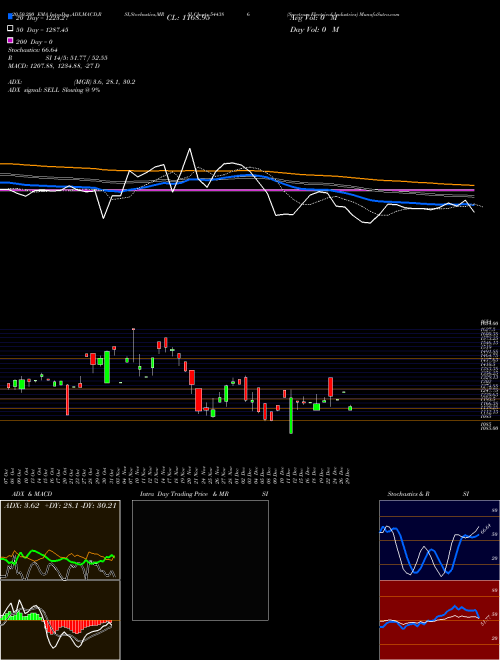500x660 pixels.
Task: Click the white 50 Day legend swatch
Action: (x=10, y=29)
